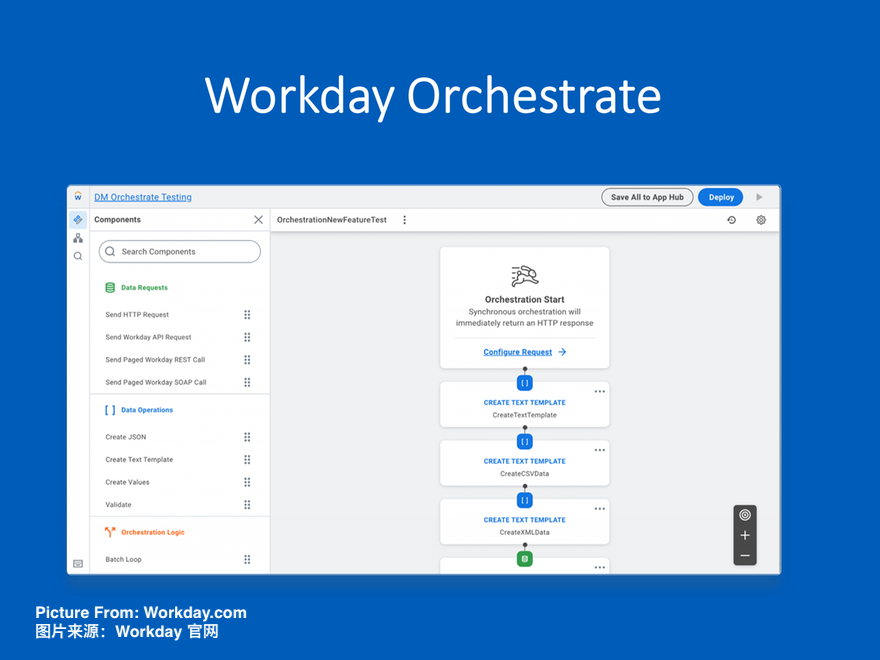Select the Orchestration Logic section heading
The height and width of the screenshot is (660, 880).
(x=153, y=532)
